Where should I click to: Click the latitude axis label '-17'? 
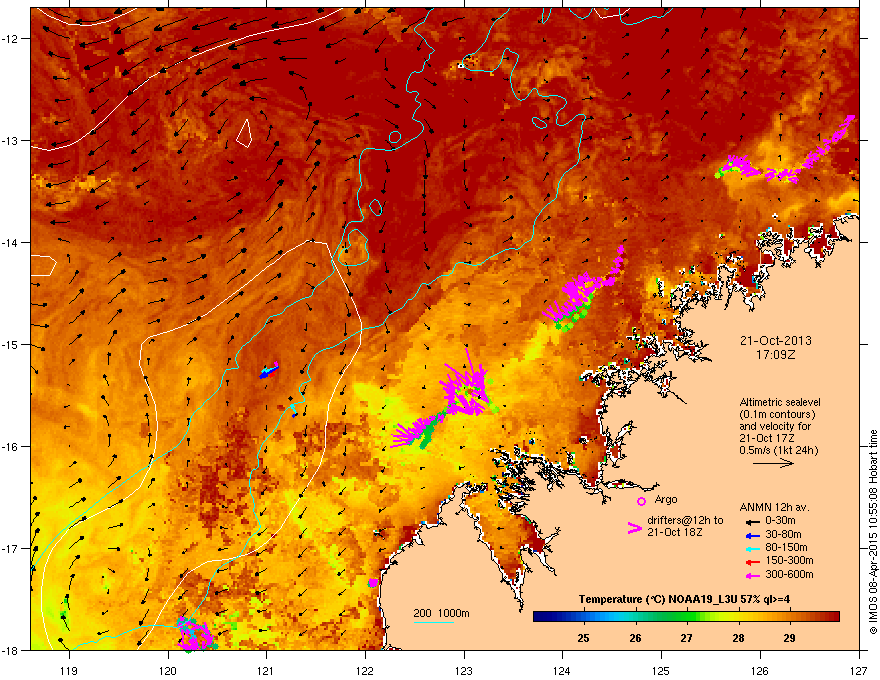11,548
